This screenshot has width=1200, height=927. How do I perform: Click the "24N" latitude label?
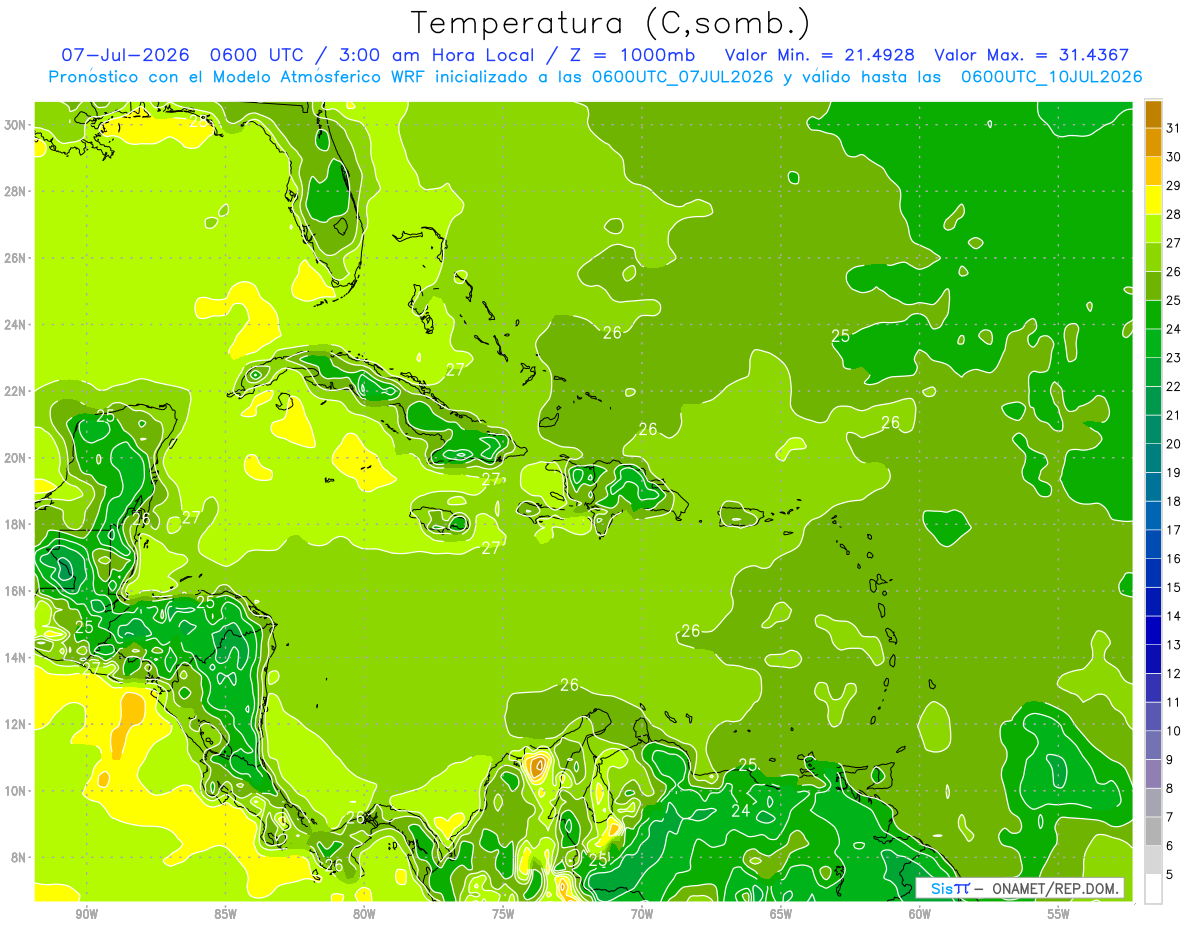click(17, 325)
